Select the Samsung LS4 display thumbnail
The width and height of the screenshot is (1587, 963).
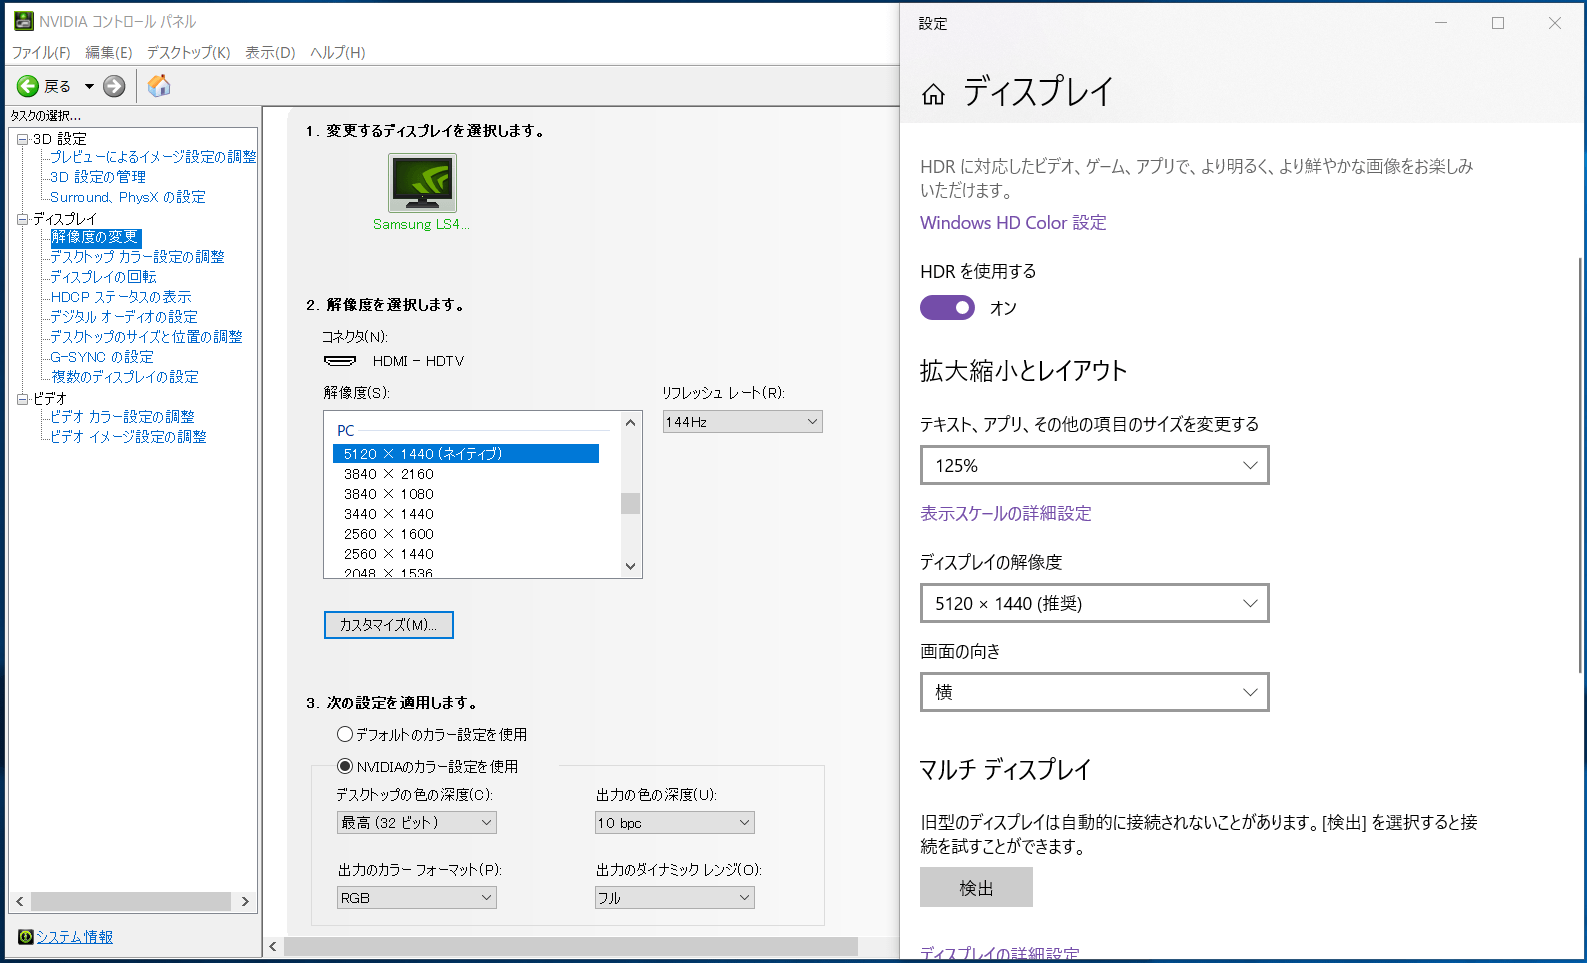(422, 183)
